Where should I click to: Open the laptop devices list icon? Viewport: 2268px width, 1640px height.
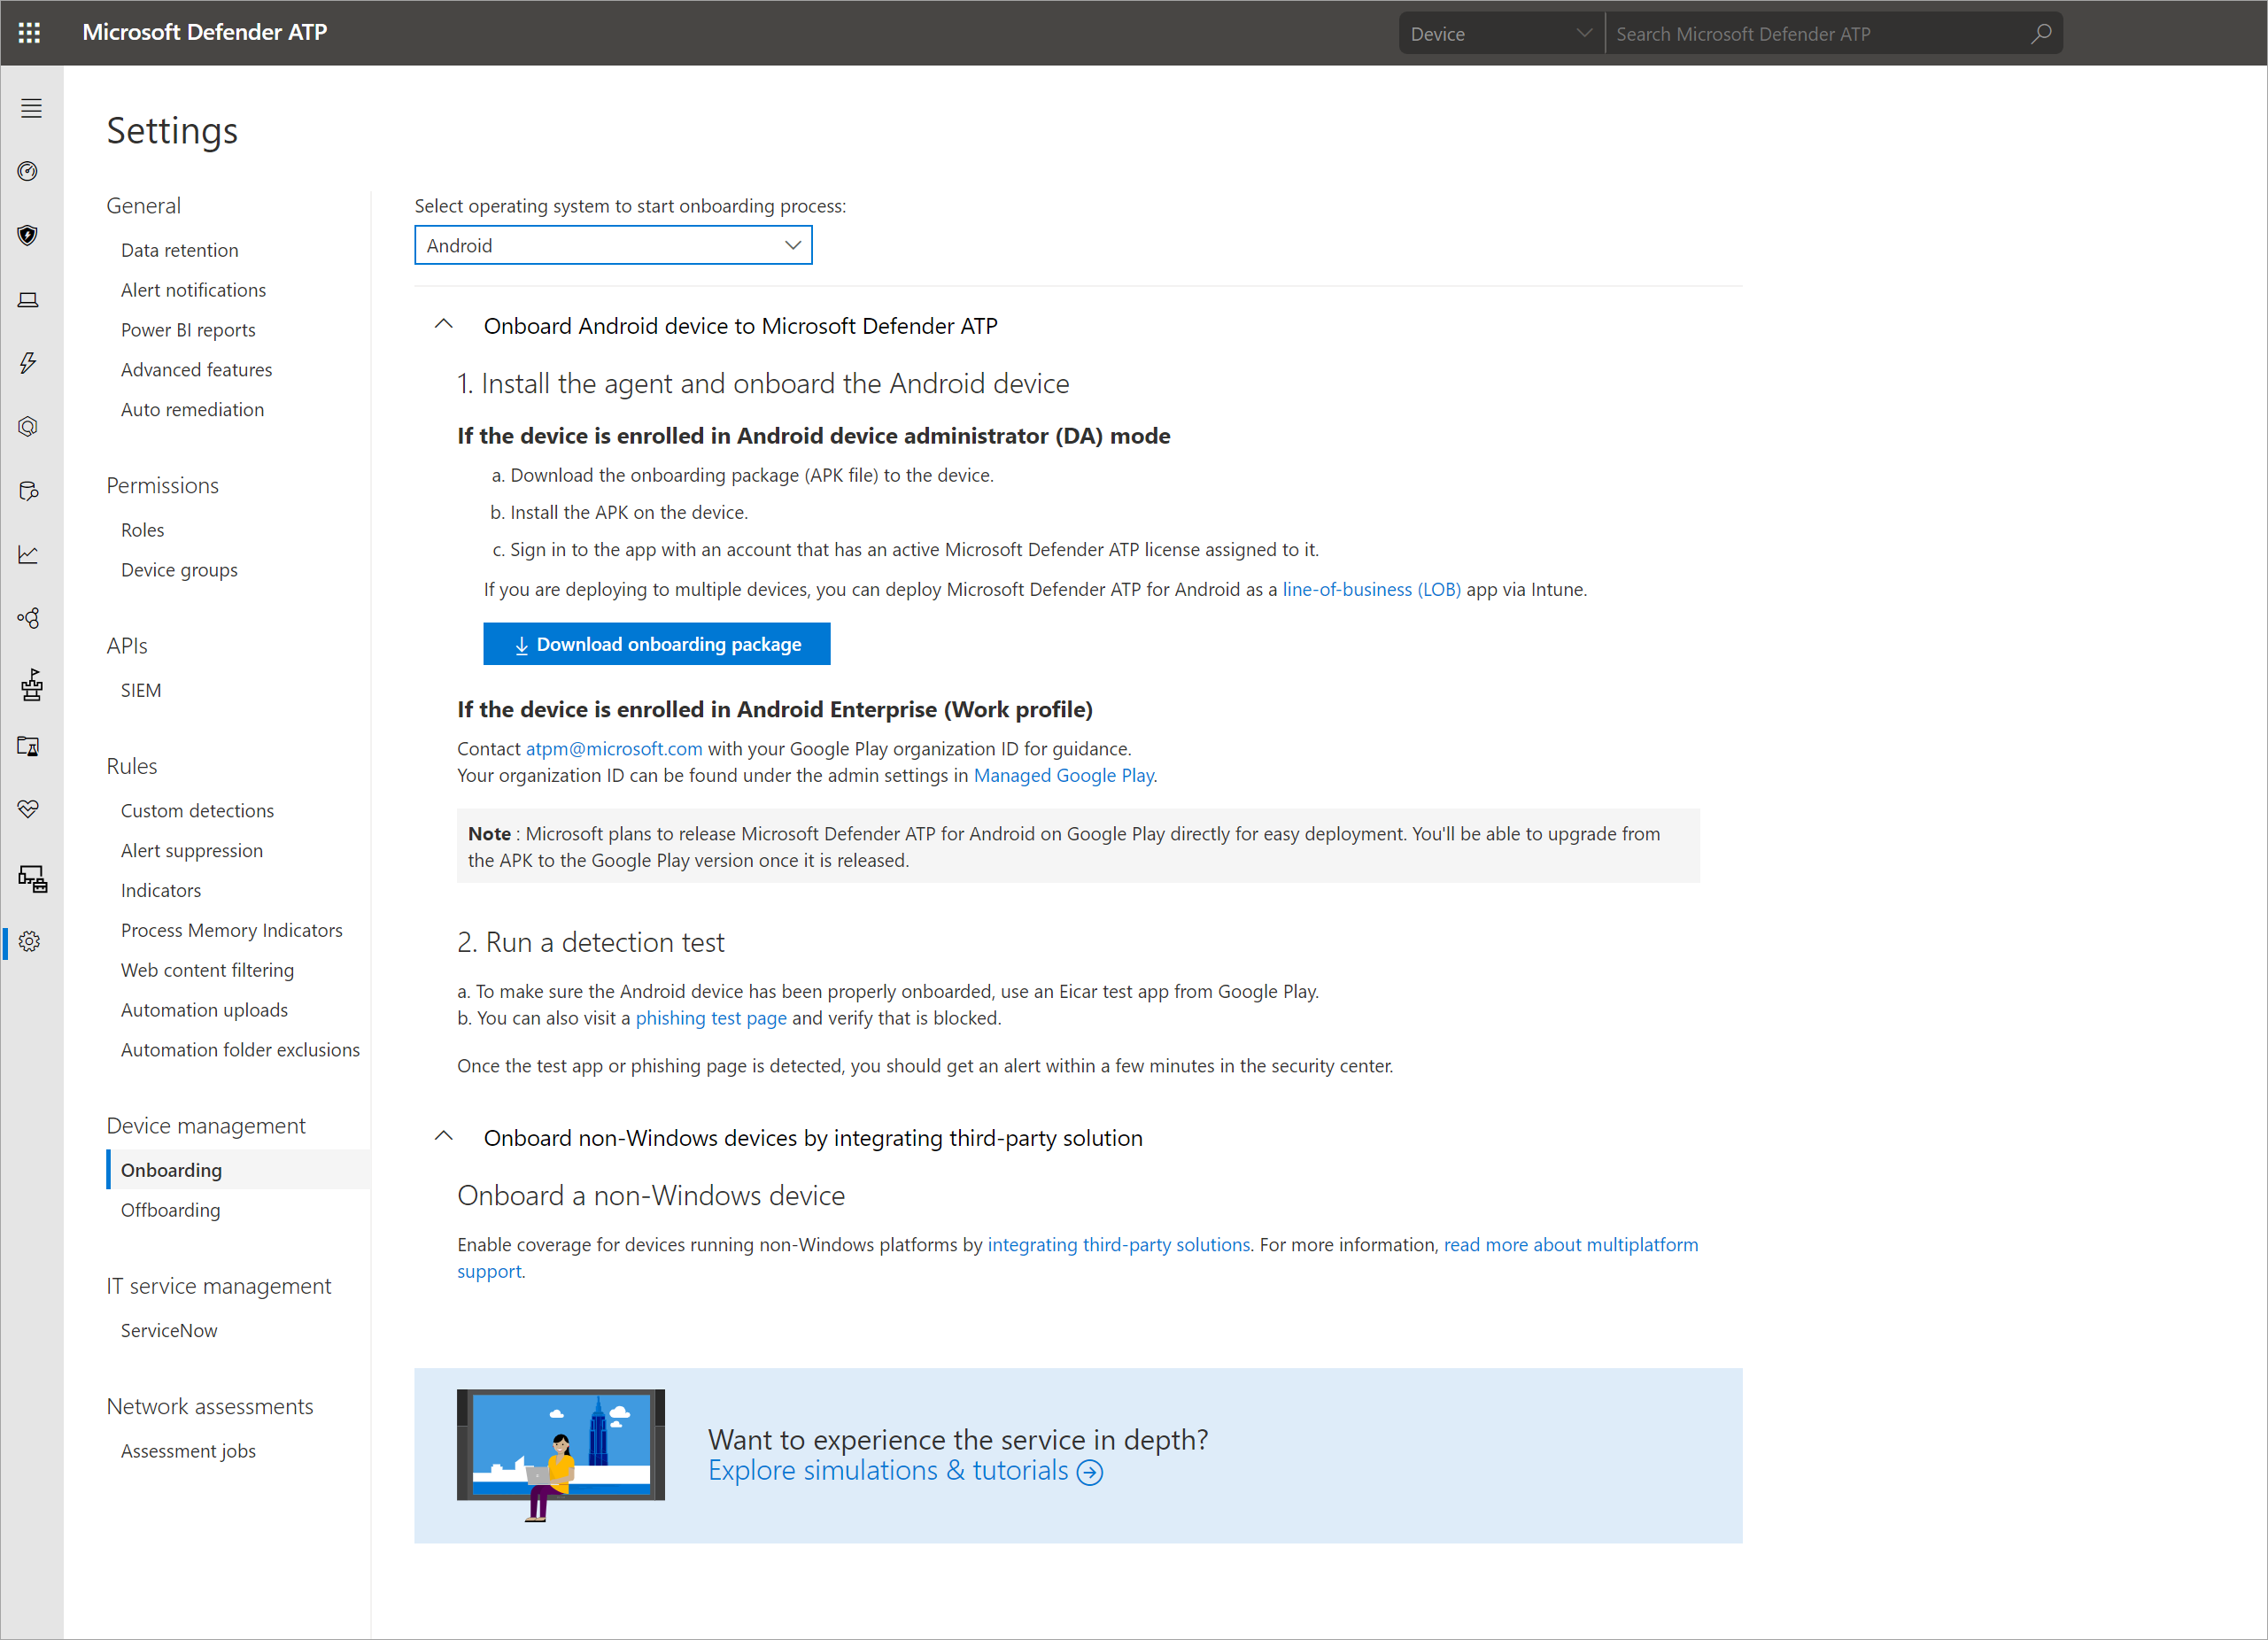pyautogui.click(x=29, y=299)
